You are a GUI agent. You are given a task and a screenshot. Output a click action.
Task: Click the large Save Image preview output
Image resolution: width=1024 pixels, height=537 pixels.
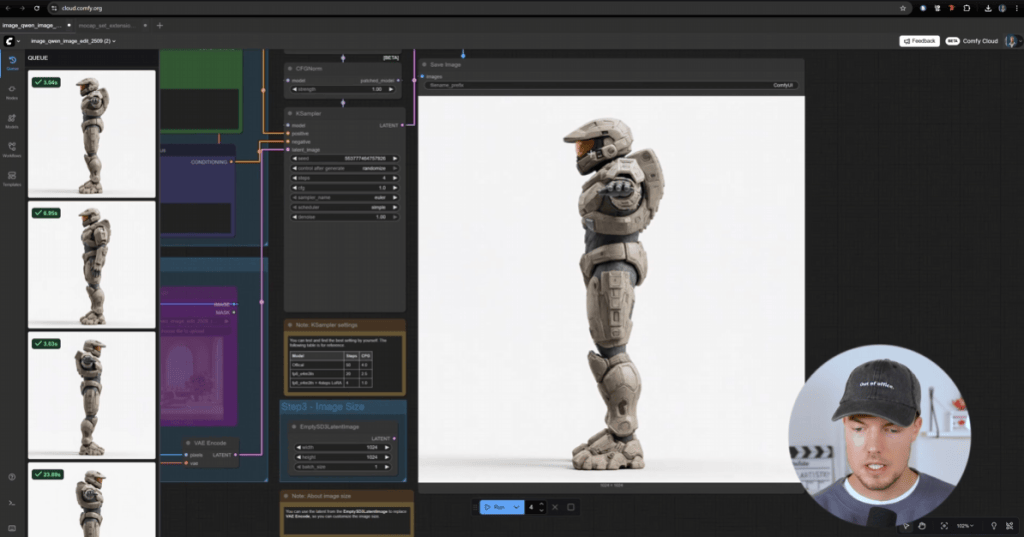(x=611, y=289)
